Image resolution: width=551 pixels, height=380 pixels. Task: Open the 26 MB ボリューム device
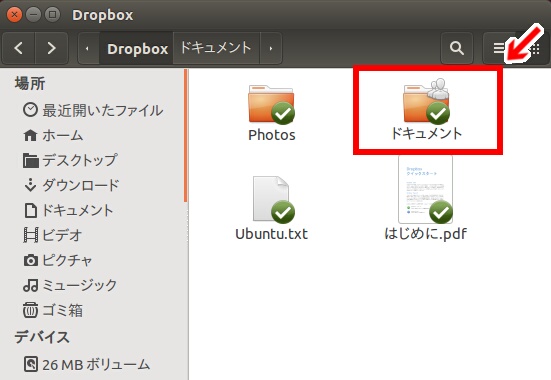(x=87, y=365)
